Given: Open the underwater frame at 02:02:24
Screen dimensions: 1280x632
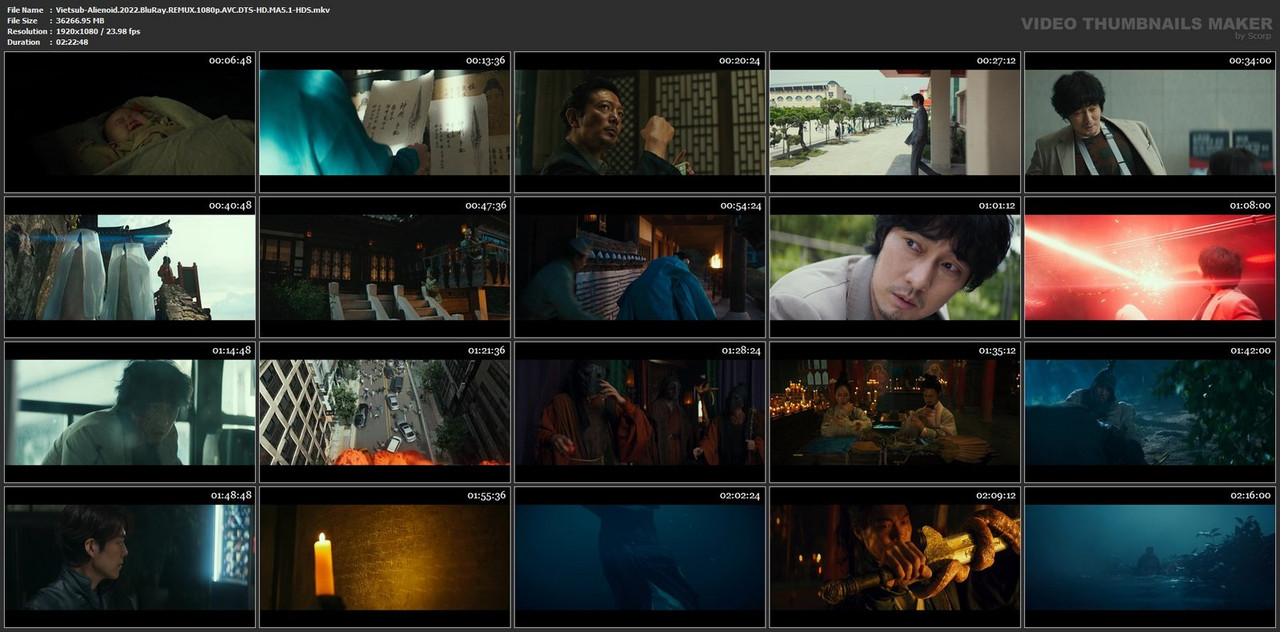Looking at the screenshot, I should 640,557.
